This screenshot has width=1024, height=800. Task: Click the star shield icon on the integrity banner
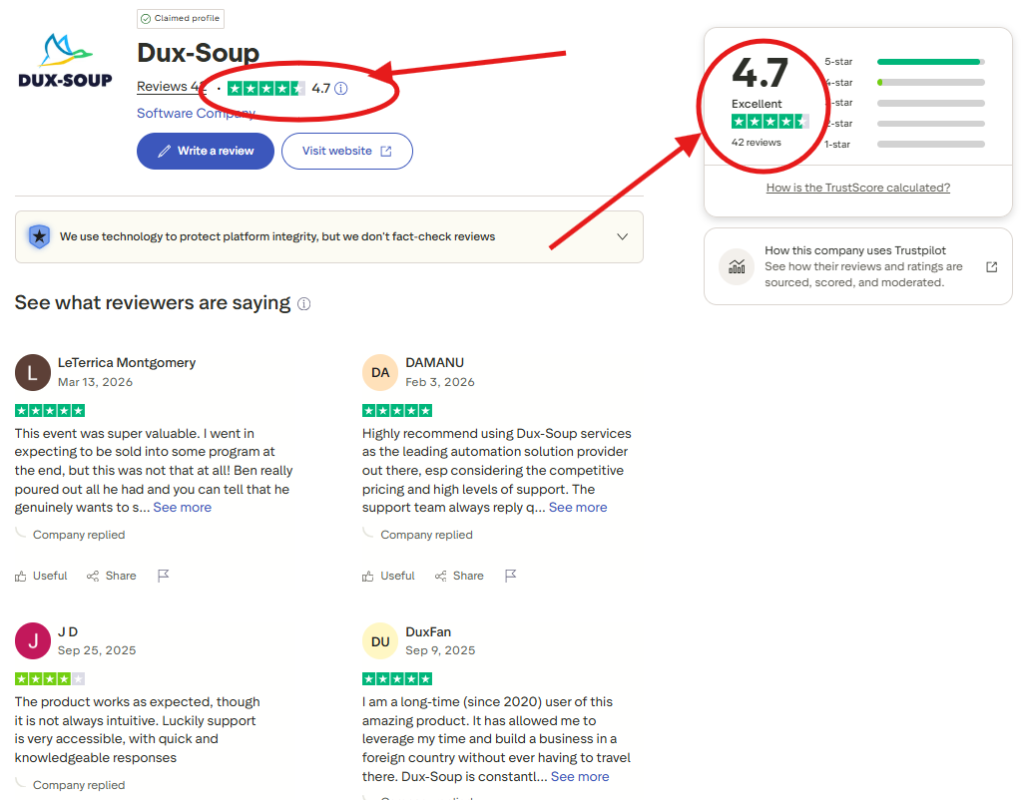pyautogui.click(x=37, y=237)
